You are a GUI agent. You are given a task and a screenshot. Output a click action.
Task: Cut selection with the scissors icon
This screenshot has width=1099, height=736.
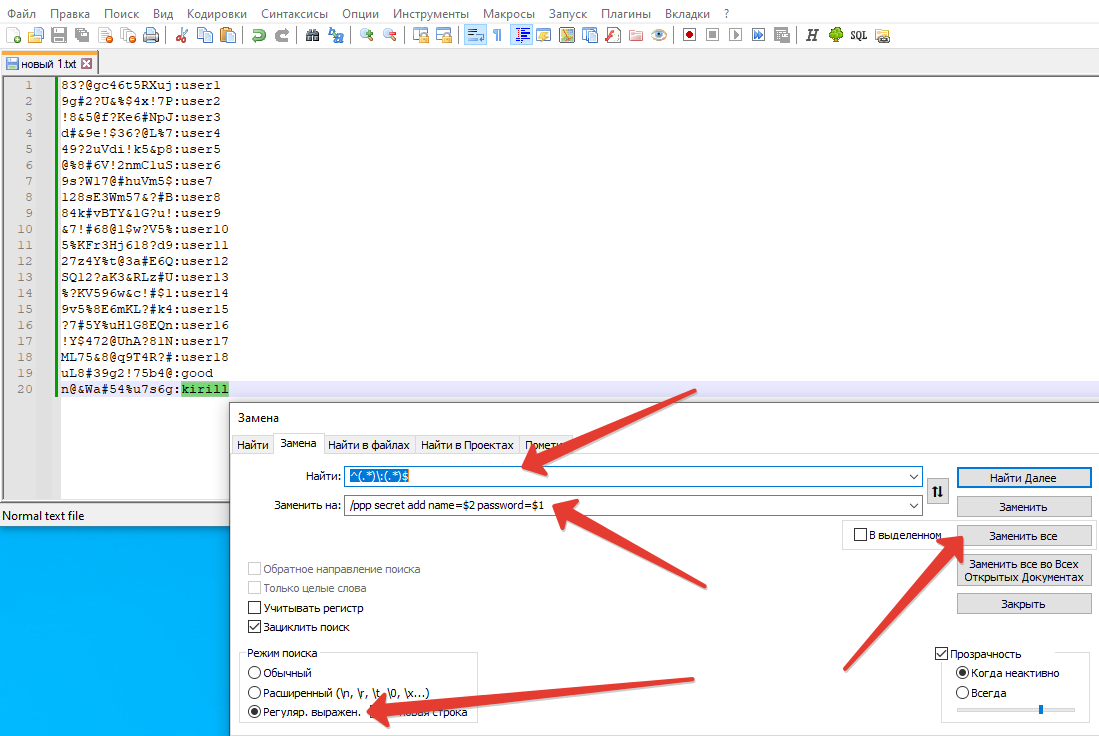(x=182, y=35)
